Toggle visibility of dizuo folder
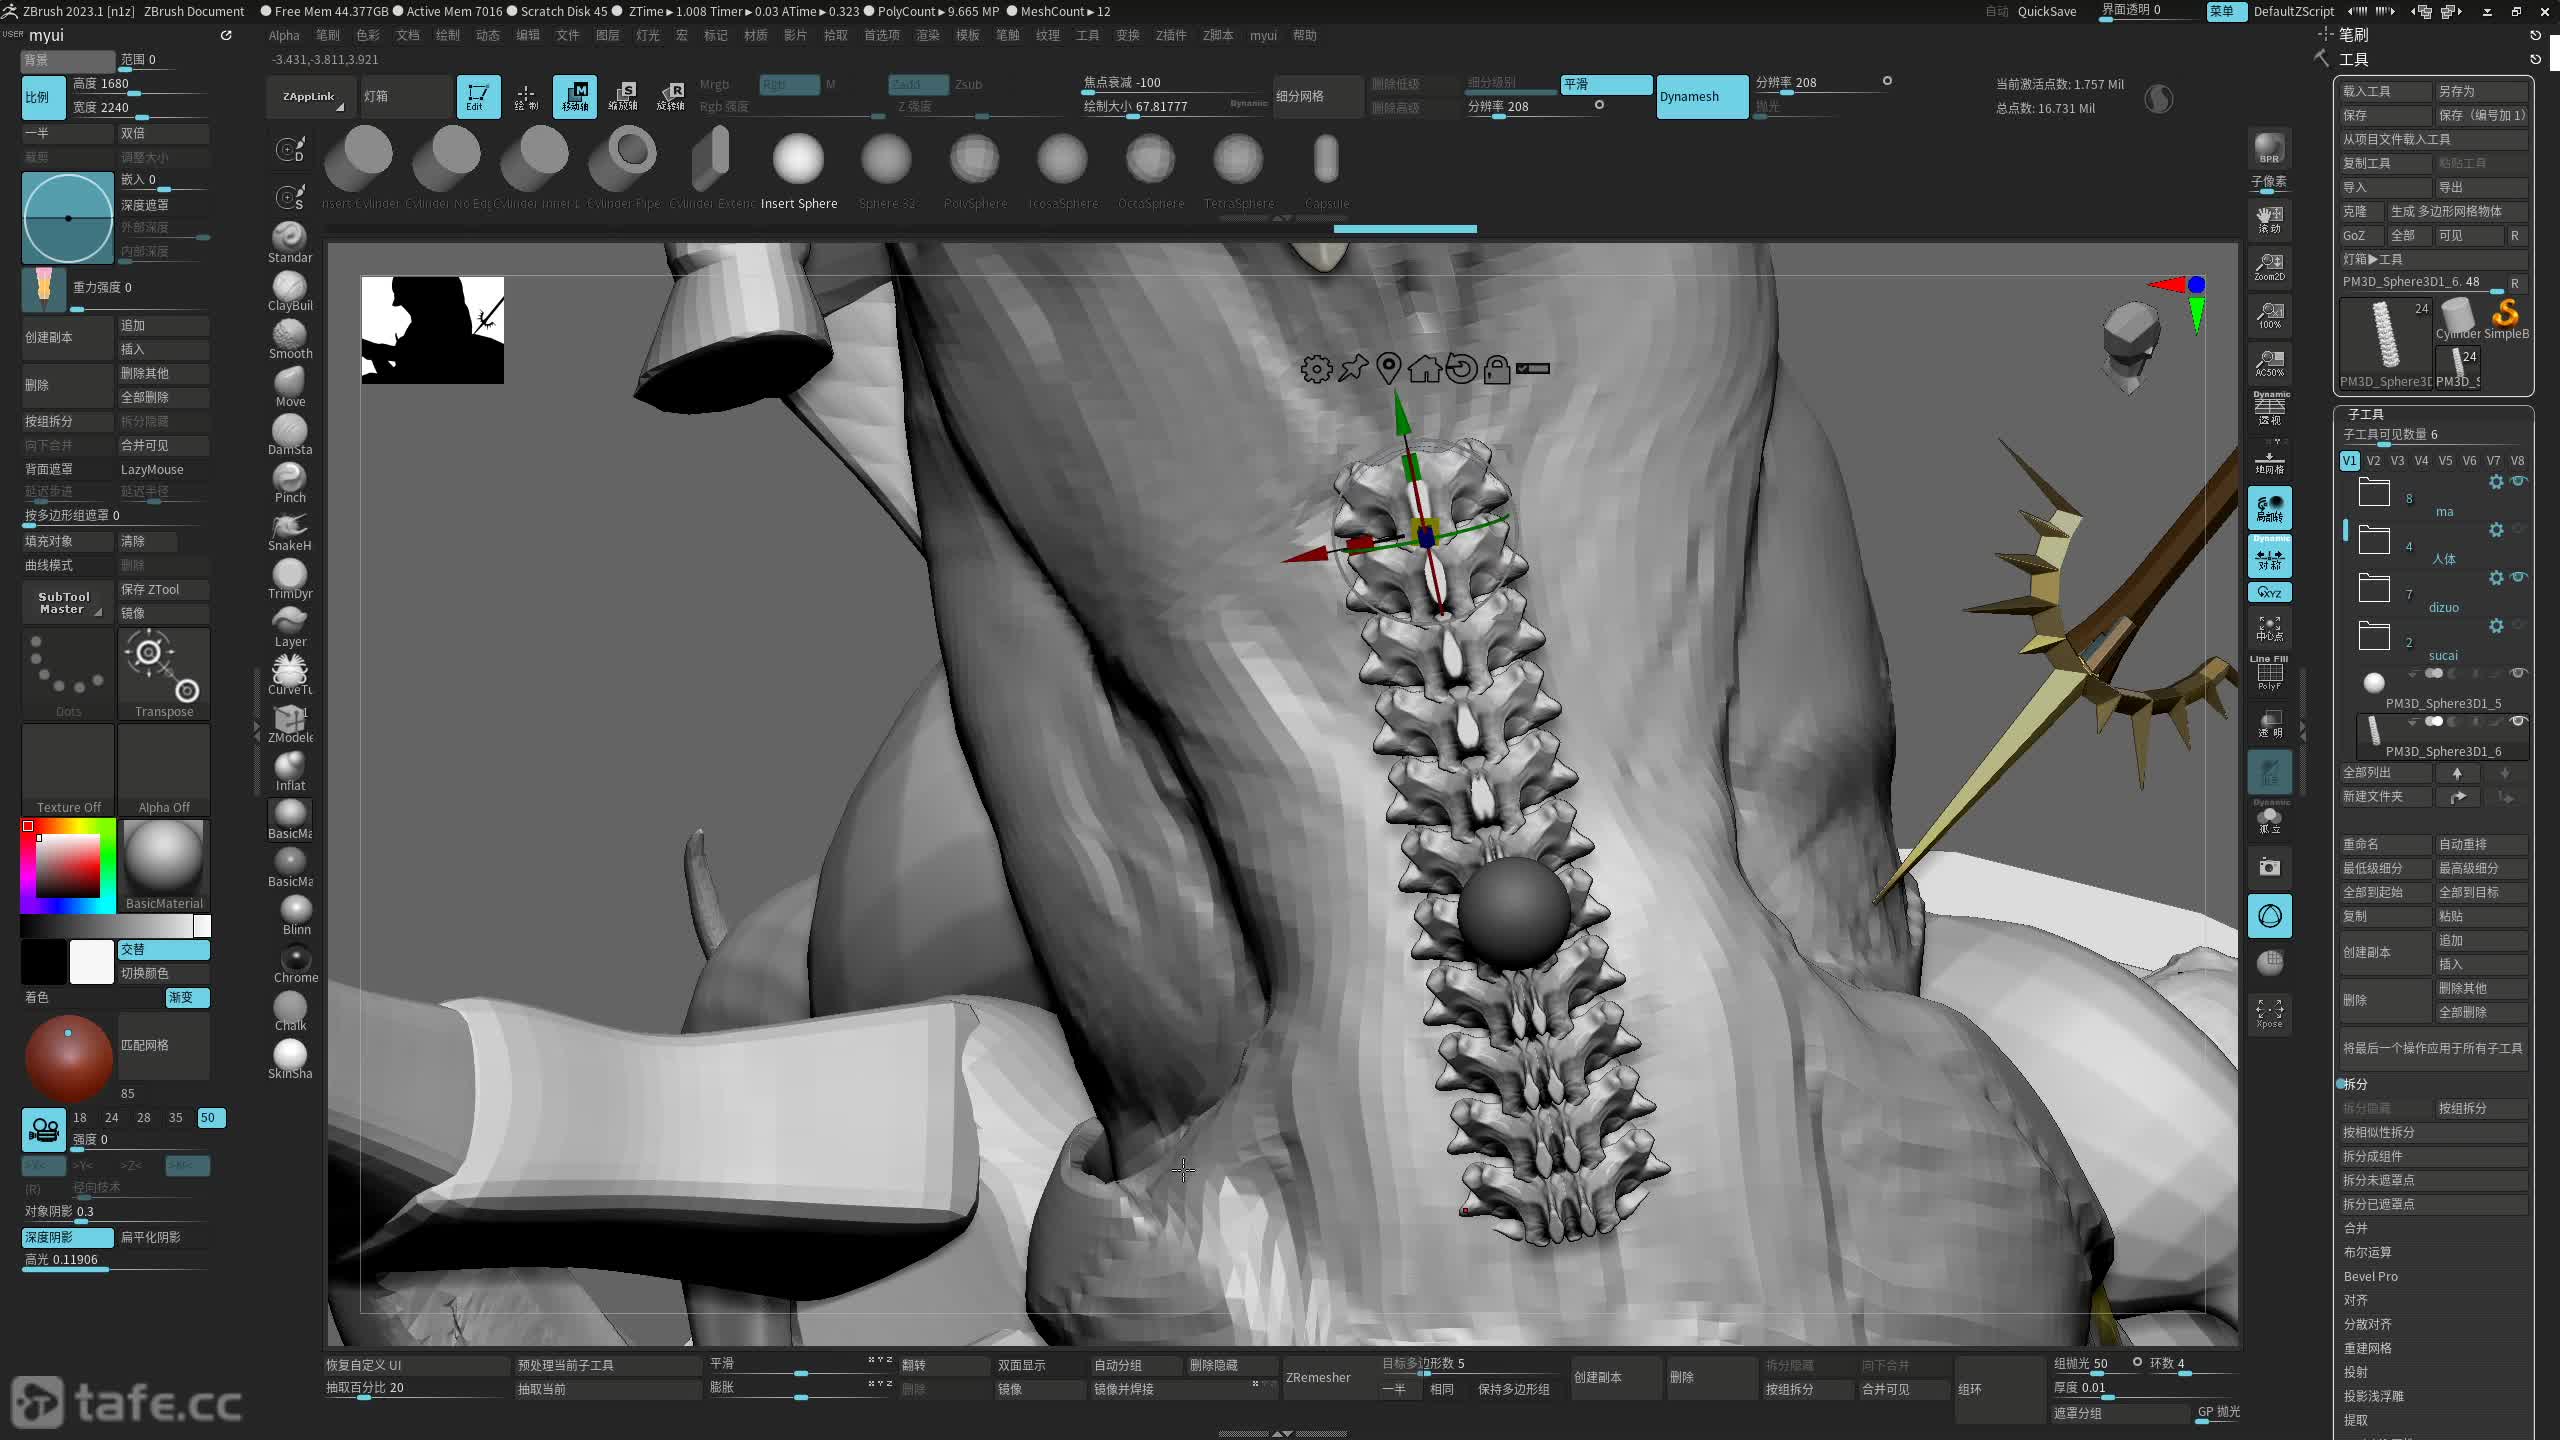 pos(2518,577)
